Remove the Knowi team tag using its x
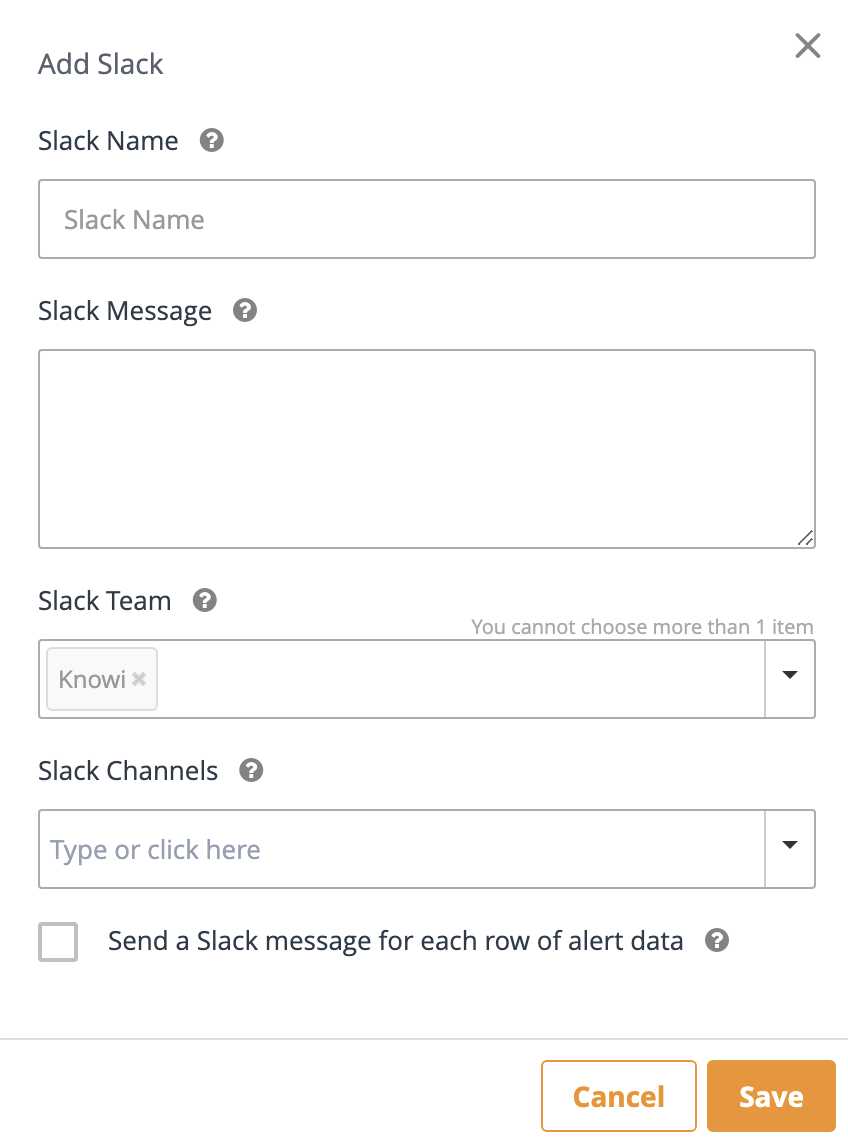Viewport: 848px width, 1142px height. 139,679
